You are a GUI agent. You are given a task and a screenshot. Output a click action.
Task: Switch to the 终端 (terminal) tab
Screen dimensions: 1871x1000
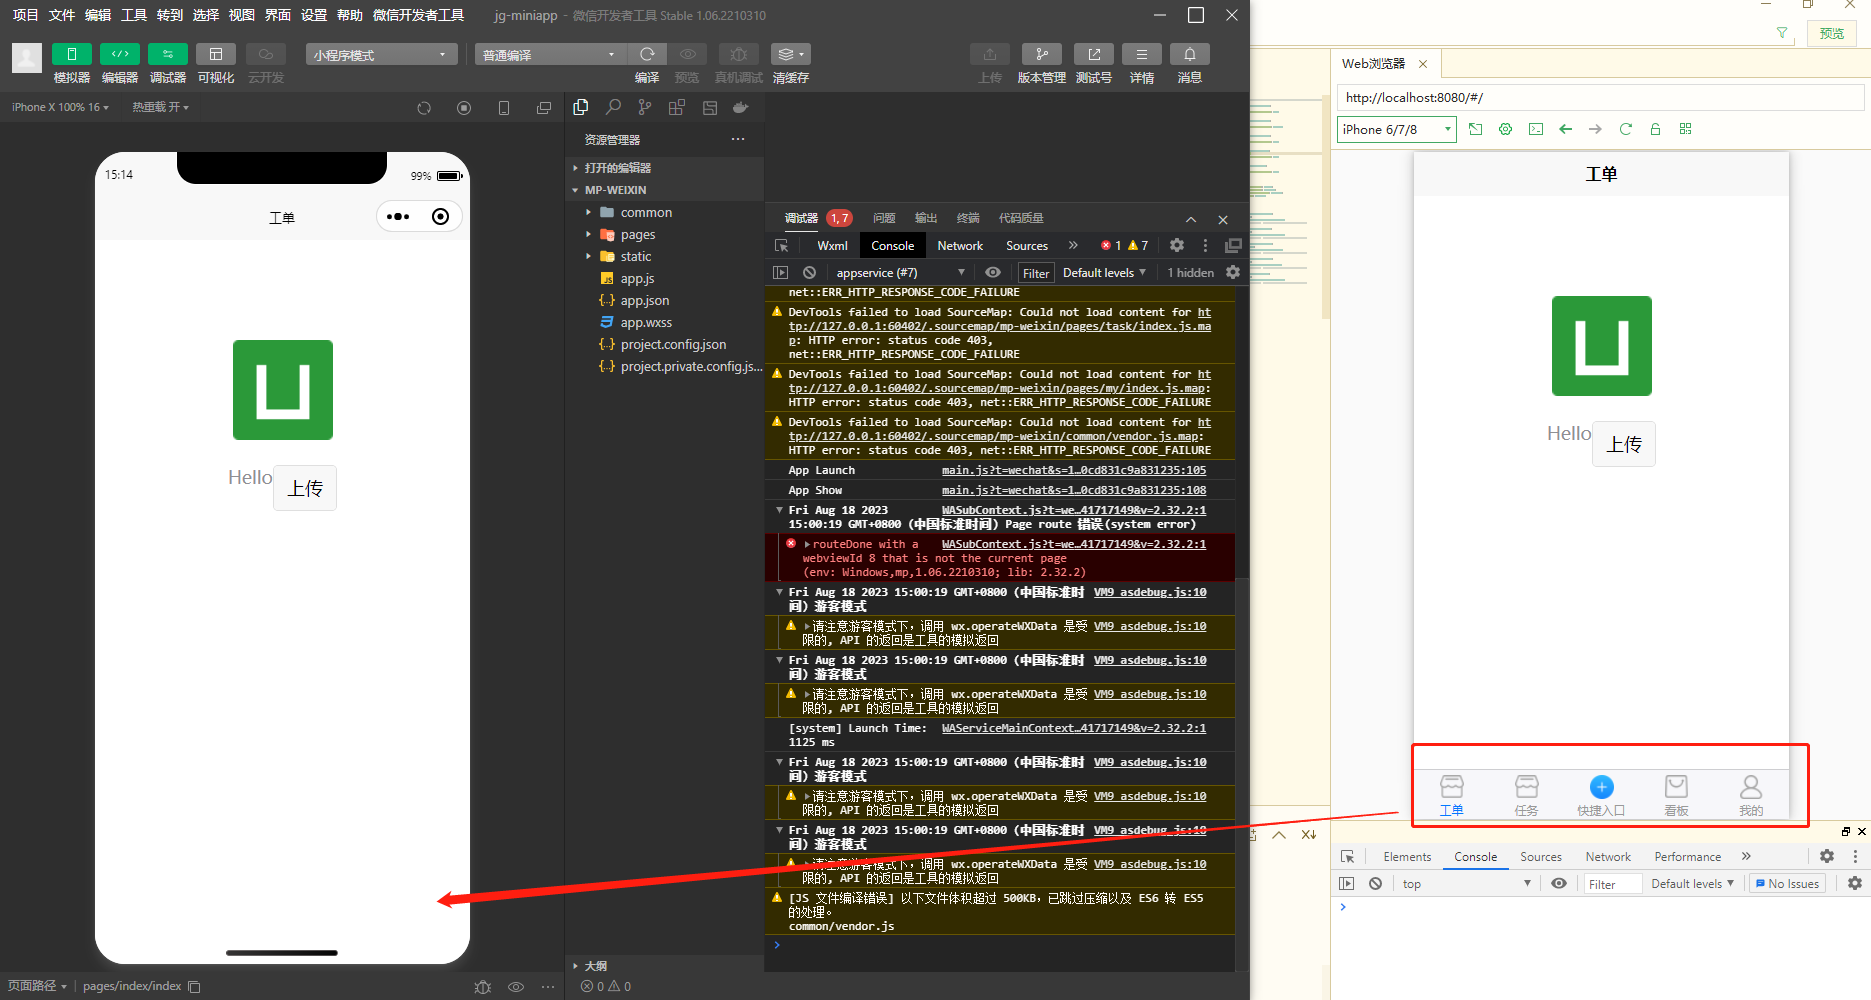968,218
